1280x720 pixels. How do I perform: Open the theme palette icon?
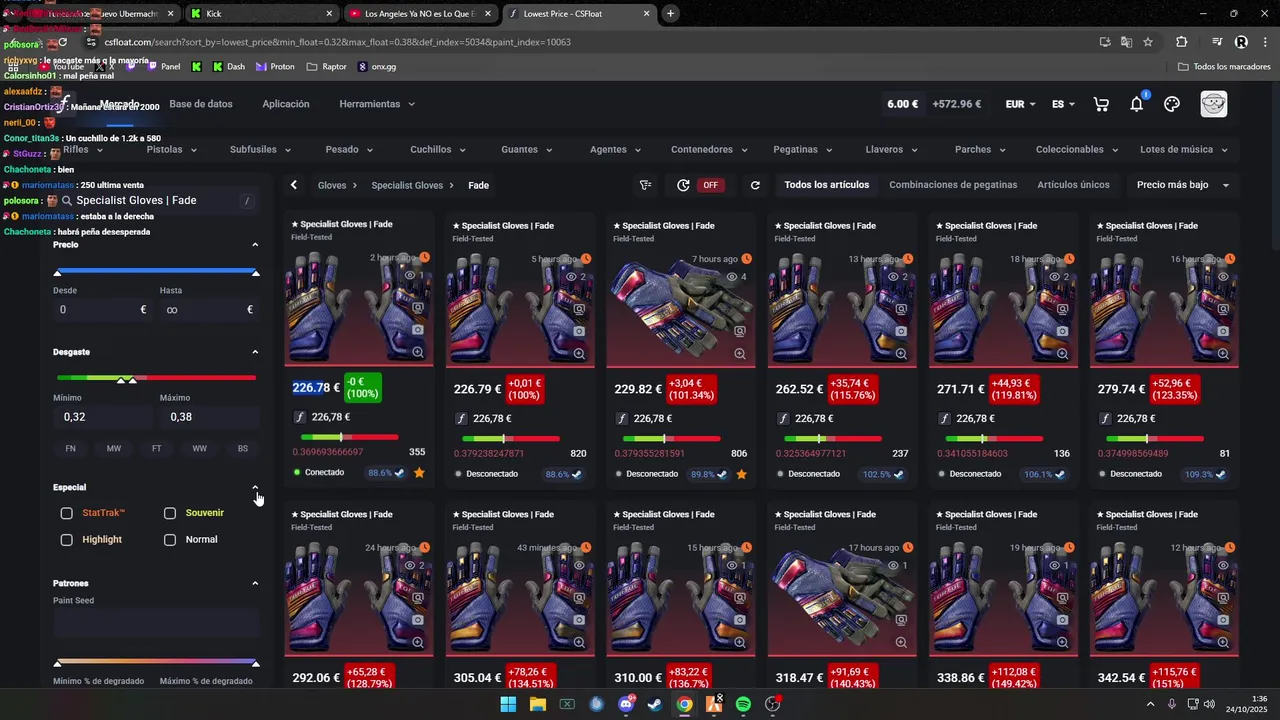[1172, 104]
